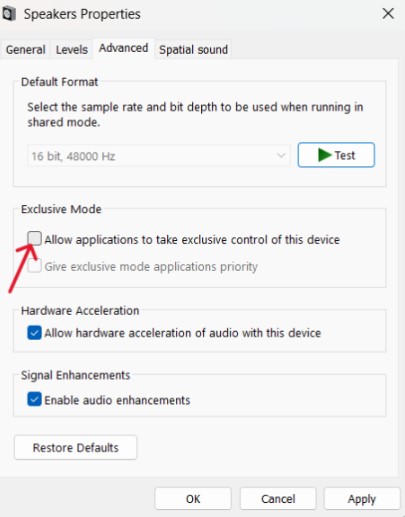Switch to the General tab
The height and width of the screenshot is (517, 405).
tap(26, 50)
